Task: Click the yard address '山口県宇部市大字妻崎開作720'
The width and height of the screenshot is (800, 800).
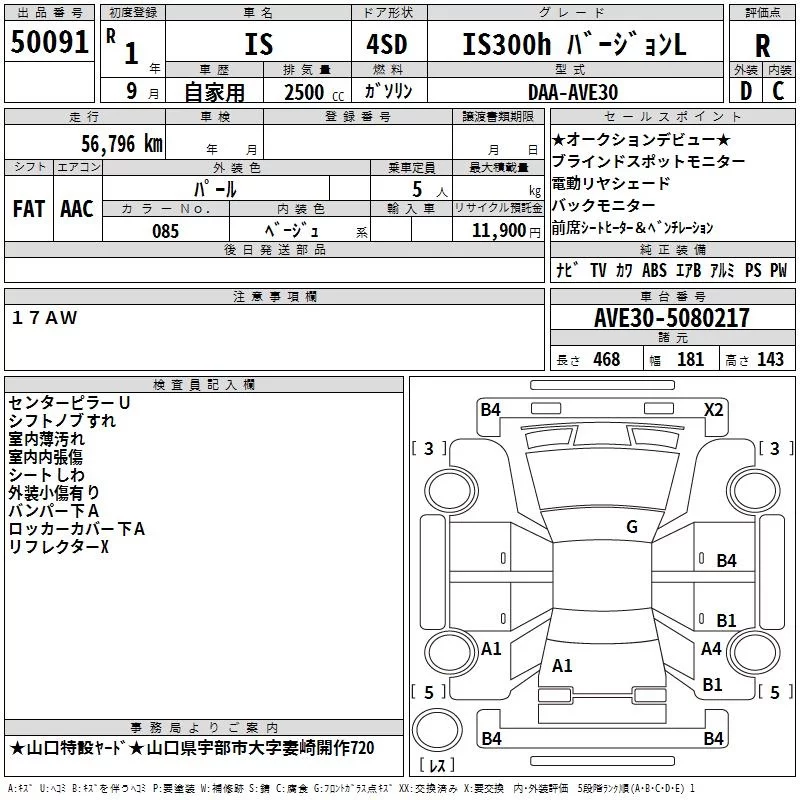Action: (x=261, y=748)
